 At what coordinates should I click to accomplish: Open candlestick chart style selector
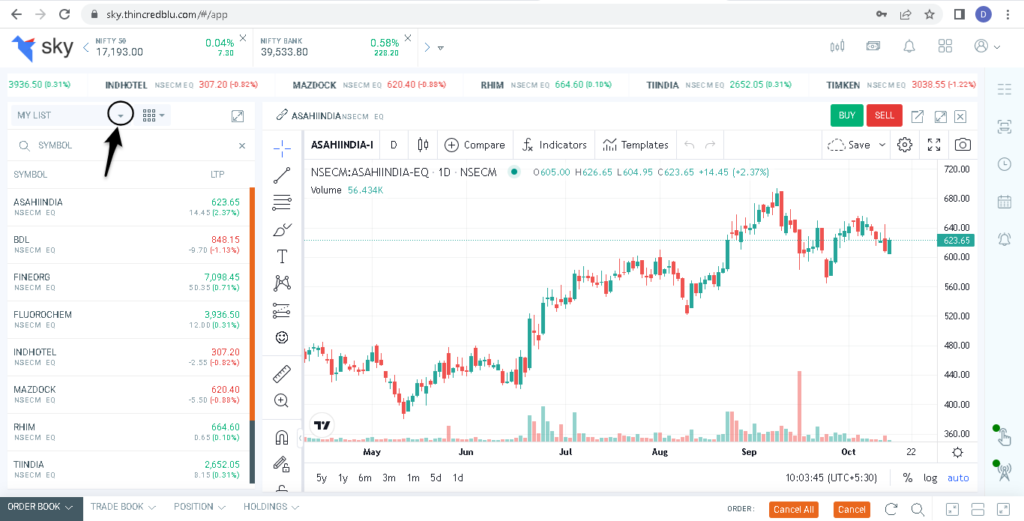click(423, 145)
